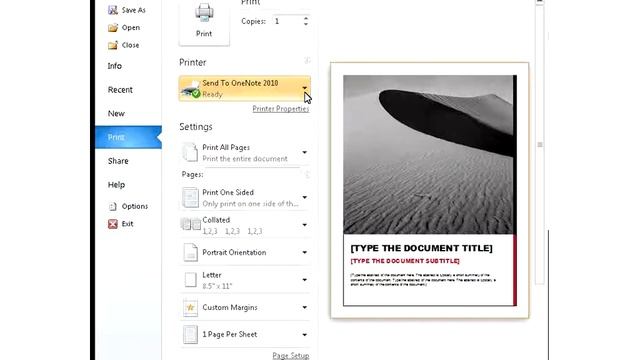Click the Collated pages icon
This screenshot has height=360, width=640.
[x=191, y=224]
